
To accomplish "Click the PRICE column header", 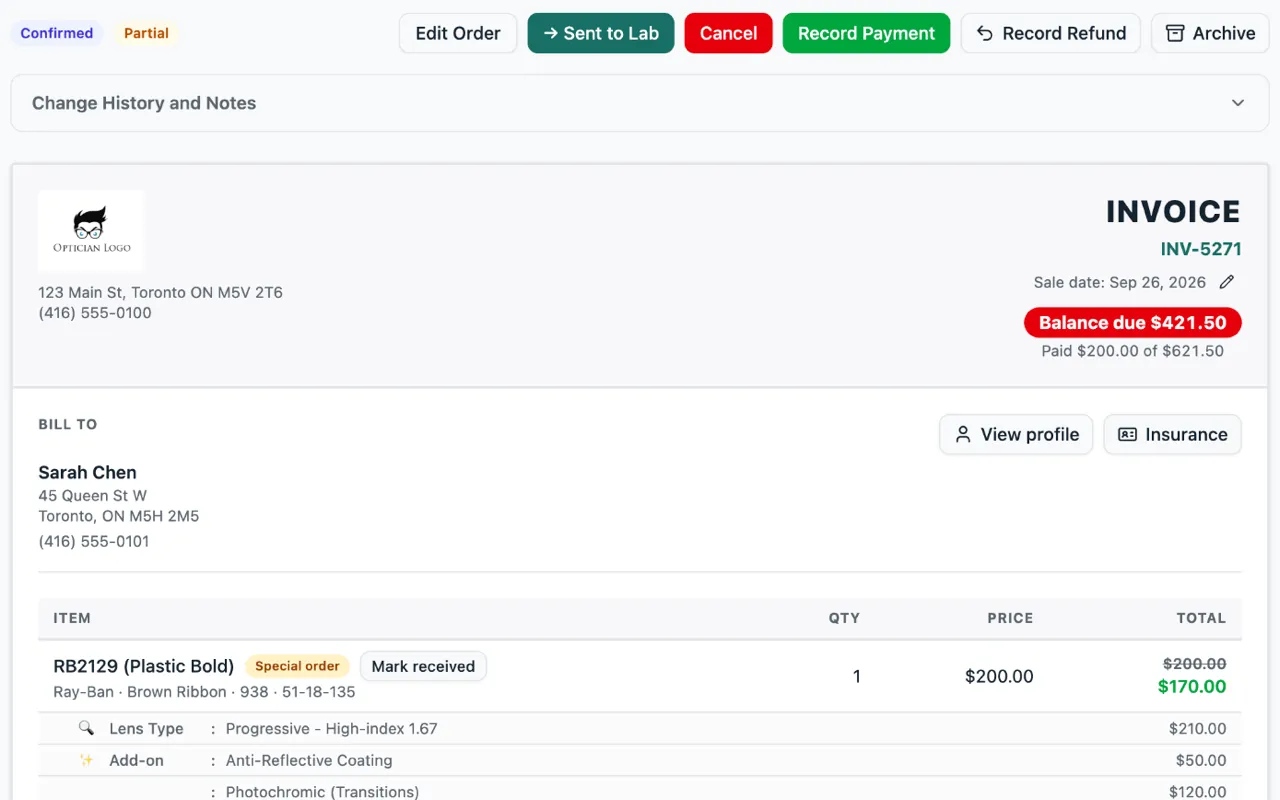I will coord(1010,618).
